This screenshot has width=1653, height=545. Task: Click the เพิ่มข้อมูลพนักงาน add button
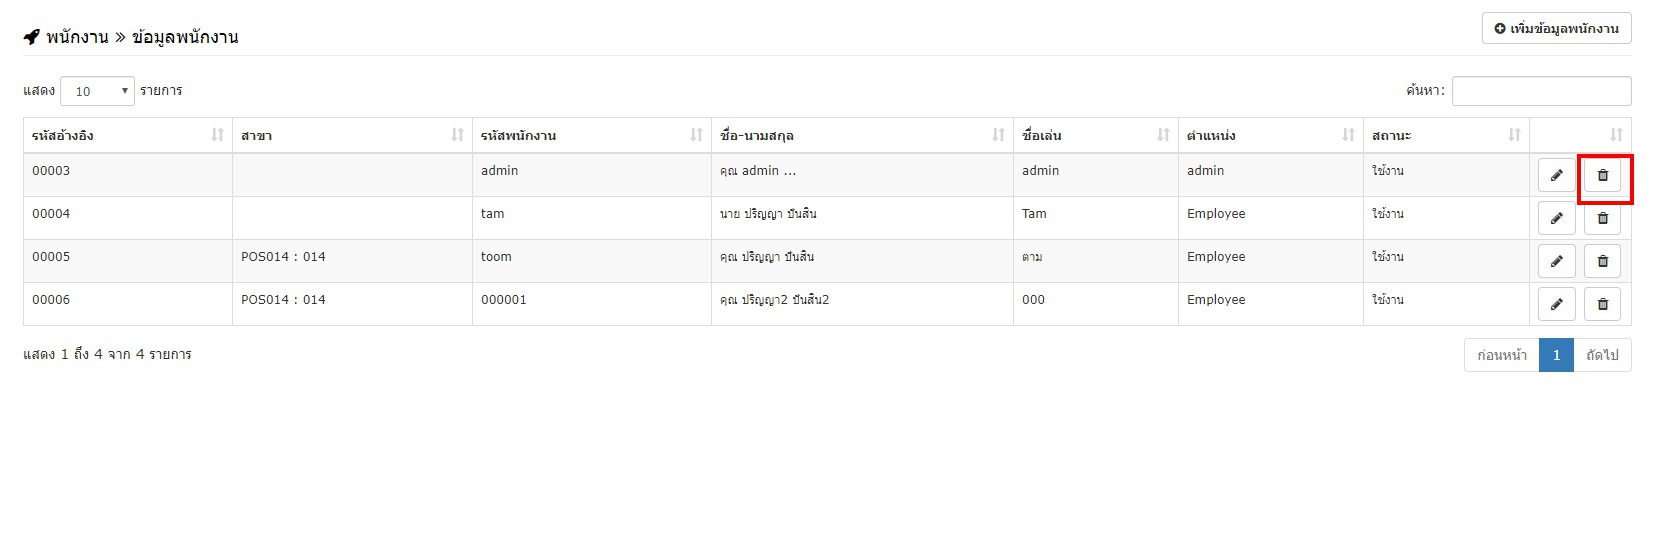(1556, 28)
